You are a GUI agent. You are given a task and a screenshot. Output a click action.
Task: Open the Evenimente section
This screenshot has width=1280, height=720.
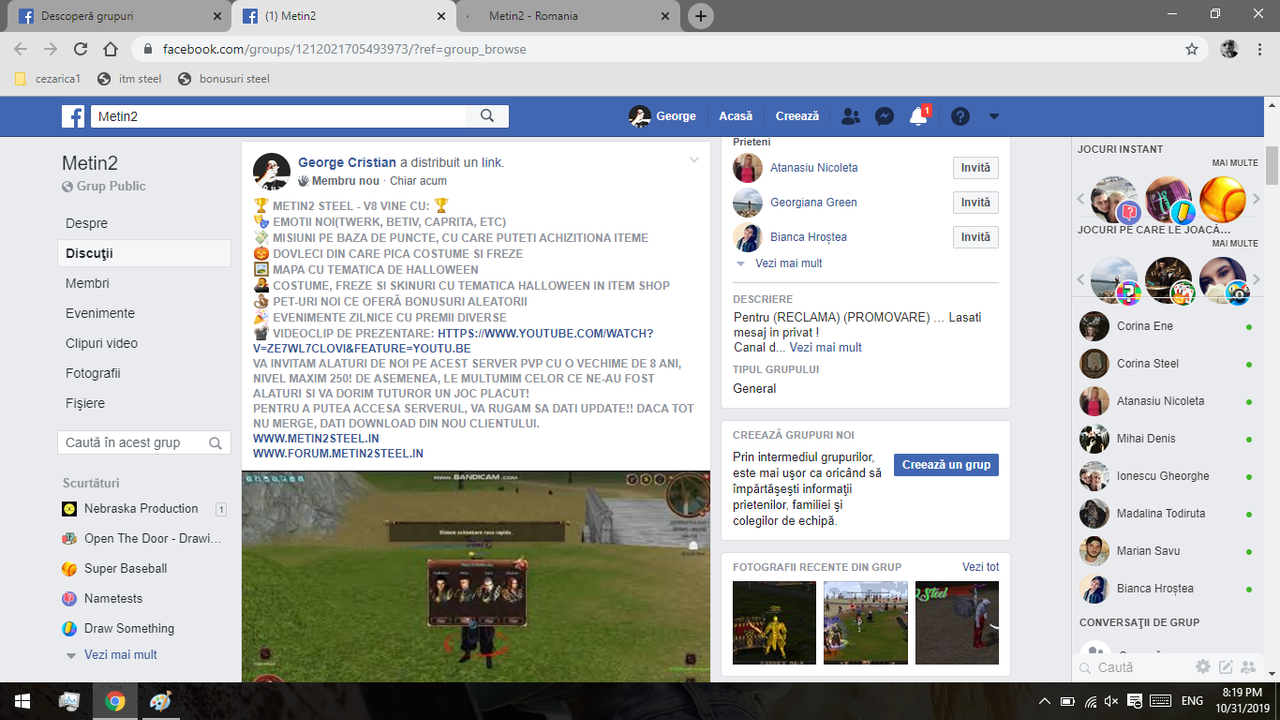pos(100,313)
